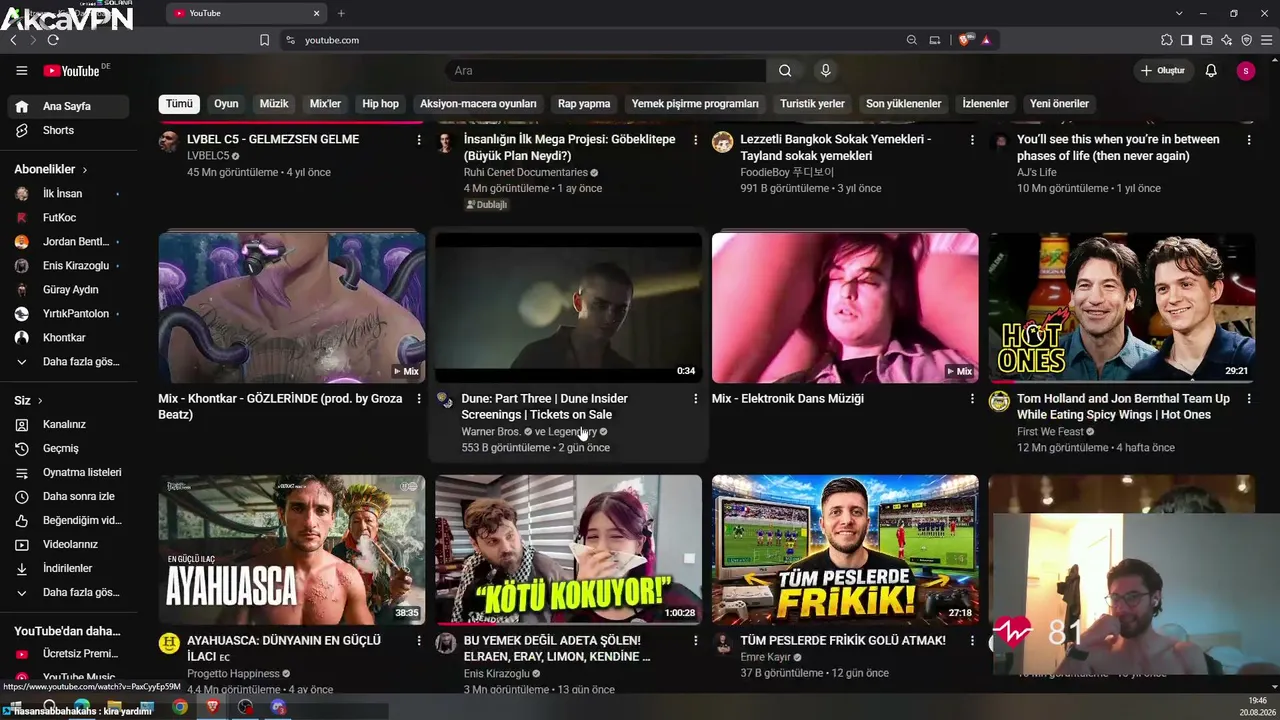This screenshot has width=1280, height=720.
Task: Click the Oluştur create button
Action: [x=1162, y=71]
